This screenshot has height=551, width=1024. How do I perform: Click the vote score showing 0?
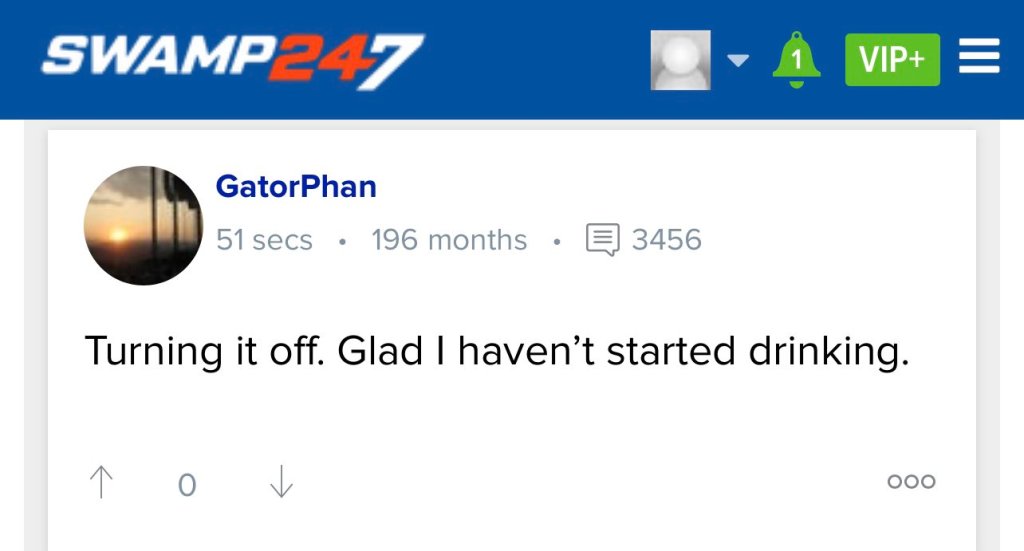point(186,485)
